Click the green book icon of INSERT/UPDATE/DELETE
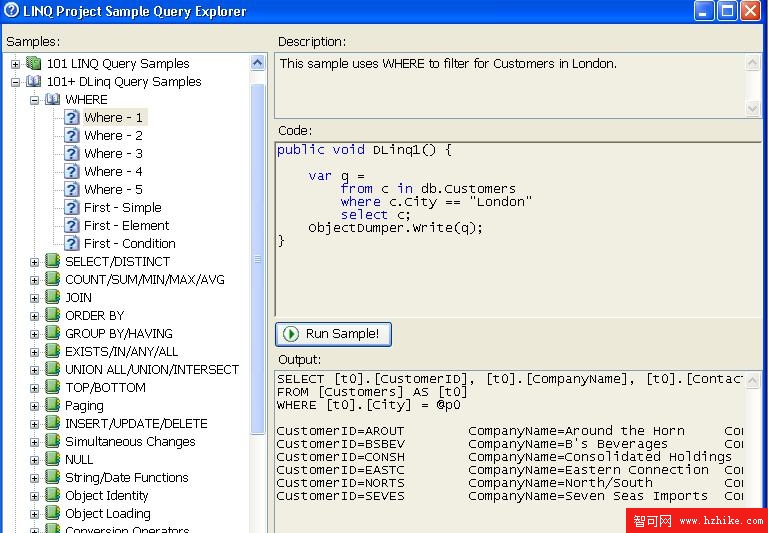This screenshot has height=533, width=768. (52, 423)
